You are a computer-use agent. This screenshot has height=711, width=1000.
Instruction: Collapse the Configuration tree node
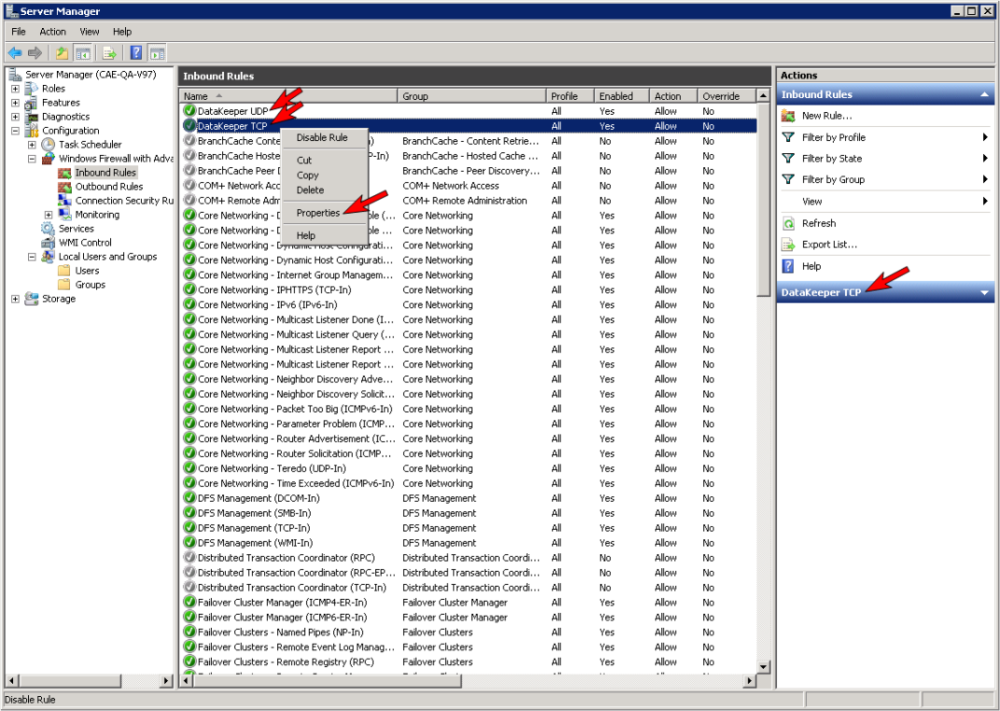click(x=15, y=131)
